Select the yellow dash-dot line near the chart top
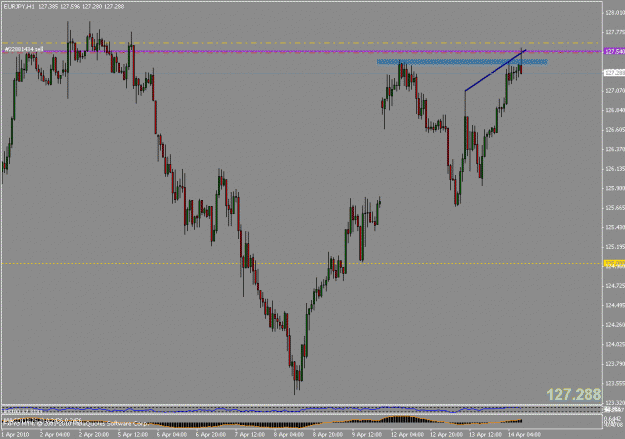 tap(301, 43)
